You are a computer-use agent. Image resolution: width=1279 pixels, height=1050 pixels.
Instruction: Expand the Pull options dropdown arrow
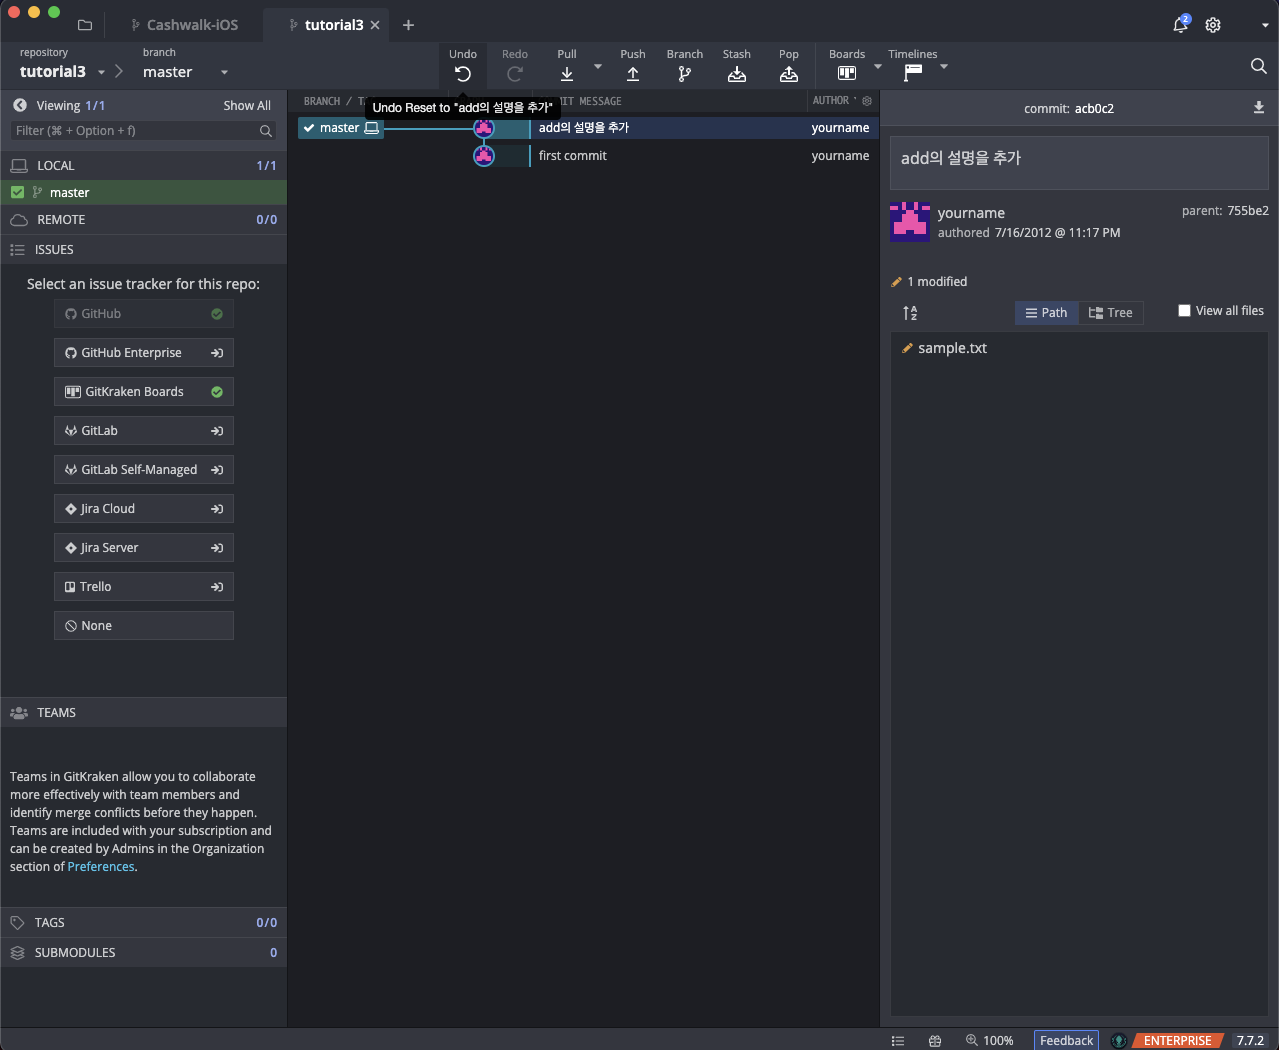point(598,67)
